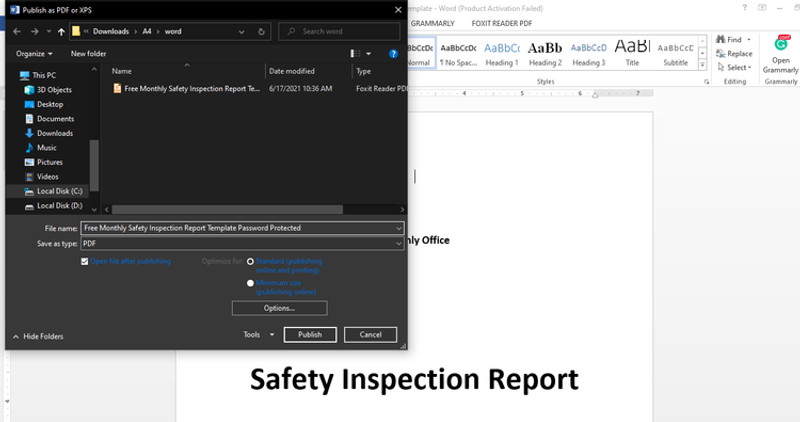Cancel the publish dialog
Screen dimensions: 800x422
[370, 335]
